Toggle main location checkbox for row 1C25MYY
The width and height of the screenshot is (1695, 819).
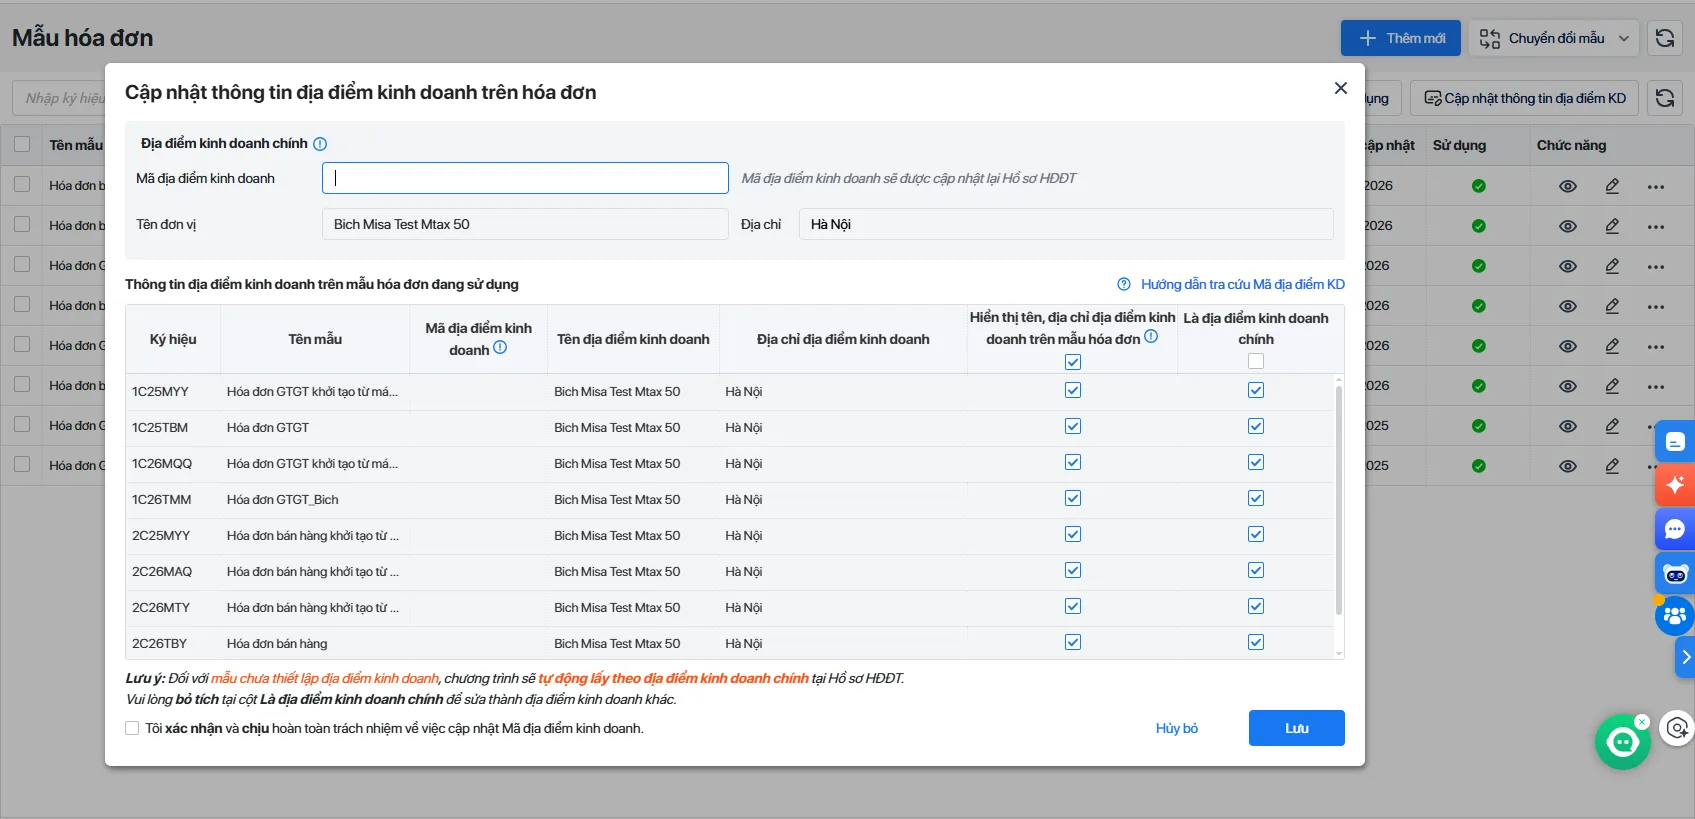pos(1256,390)
